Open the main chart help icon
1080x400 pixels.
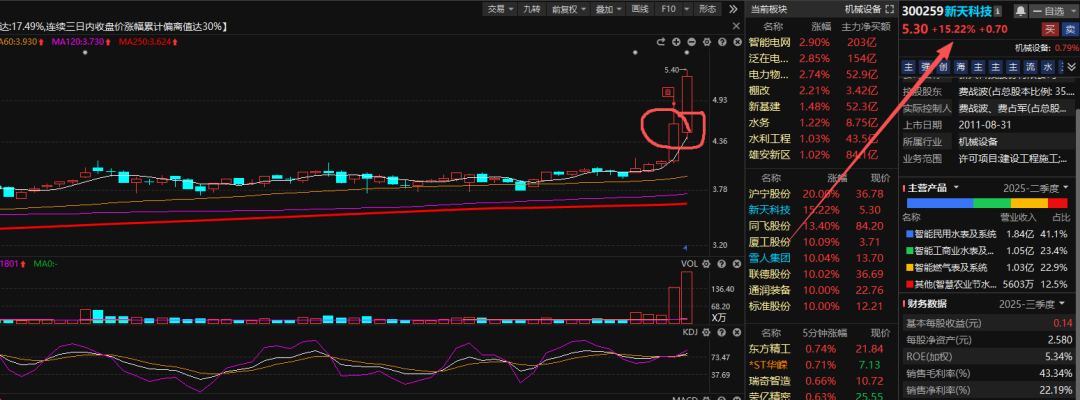[x=720, y=42]
